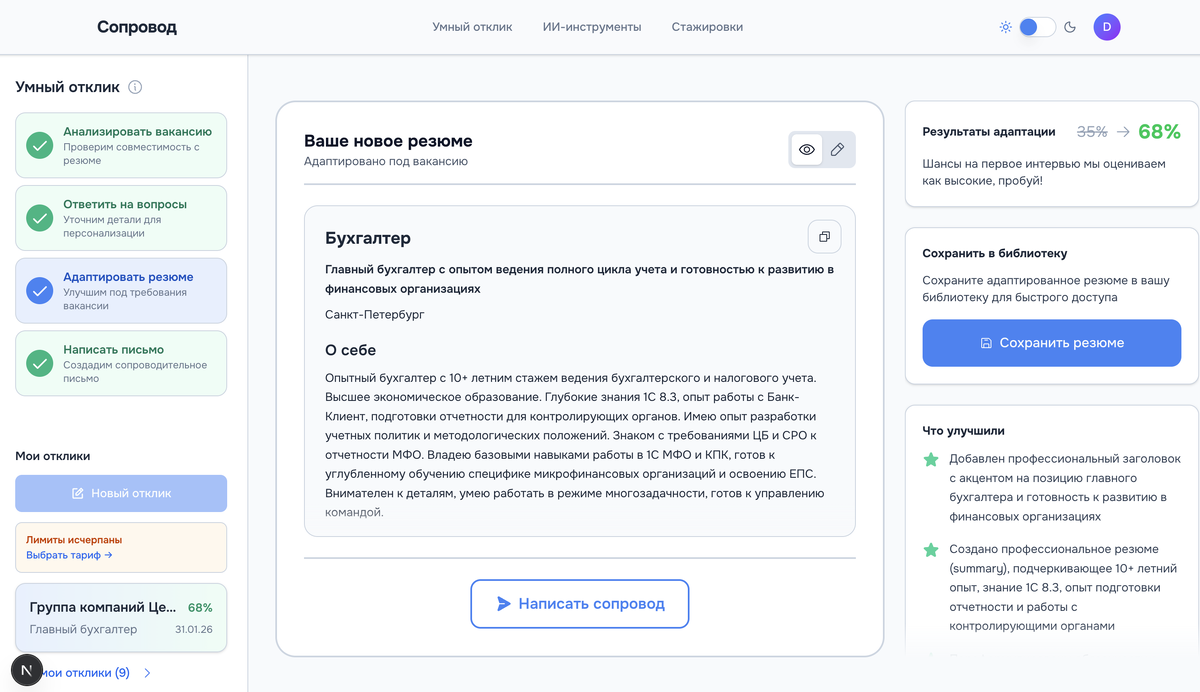Open the Группа компаний Це... application card
Image resolution: width=1200 pixels, height=692 pixels.
tap(121, 618)
